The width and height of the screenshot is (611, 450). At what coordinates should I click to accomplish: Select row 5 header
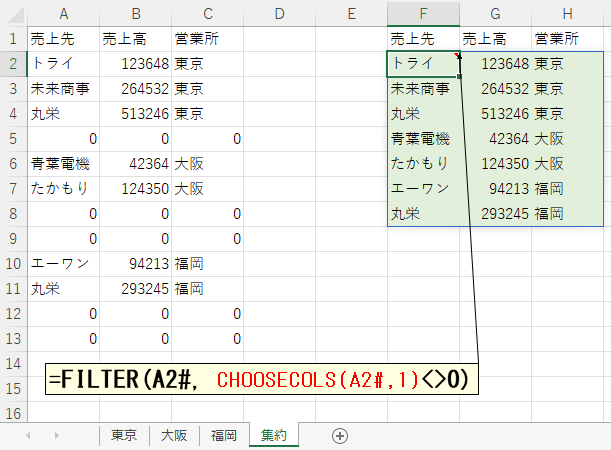(x=13, y=139)
